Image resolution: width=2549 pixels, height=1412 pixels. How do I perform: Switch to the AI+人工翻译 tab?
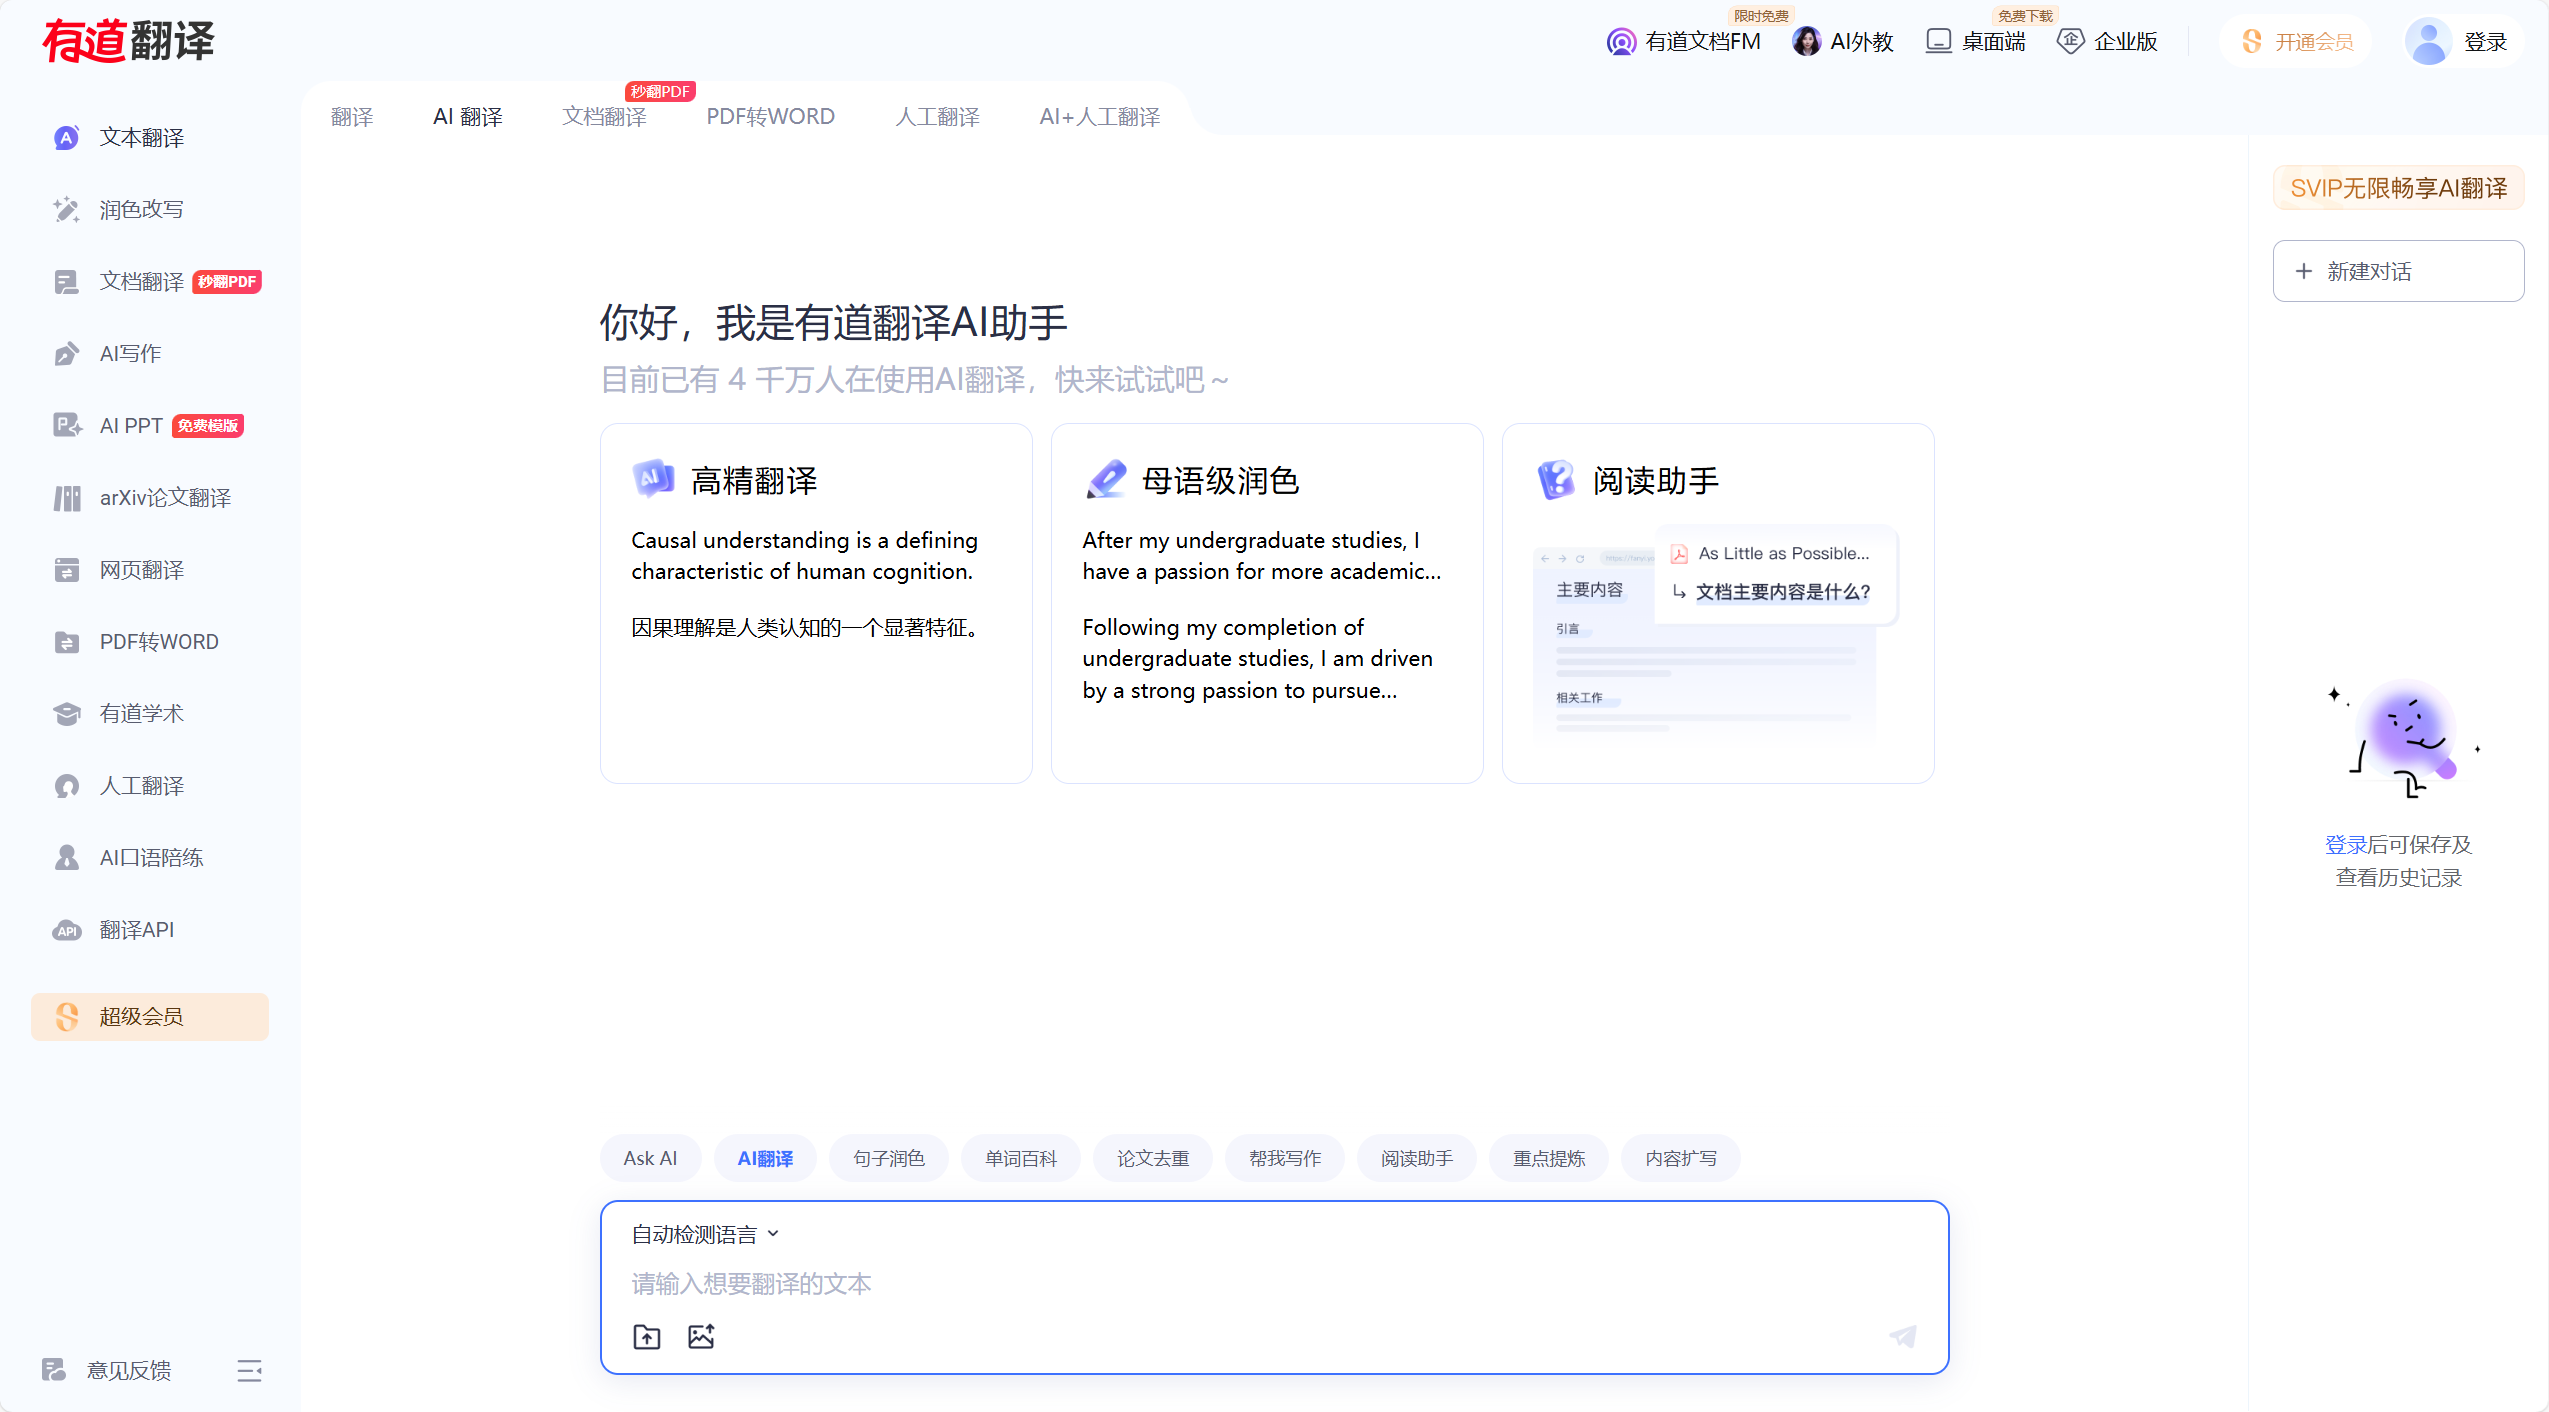[x=1098, y=116]
